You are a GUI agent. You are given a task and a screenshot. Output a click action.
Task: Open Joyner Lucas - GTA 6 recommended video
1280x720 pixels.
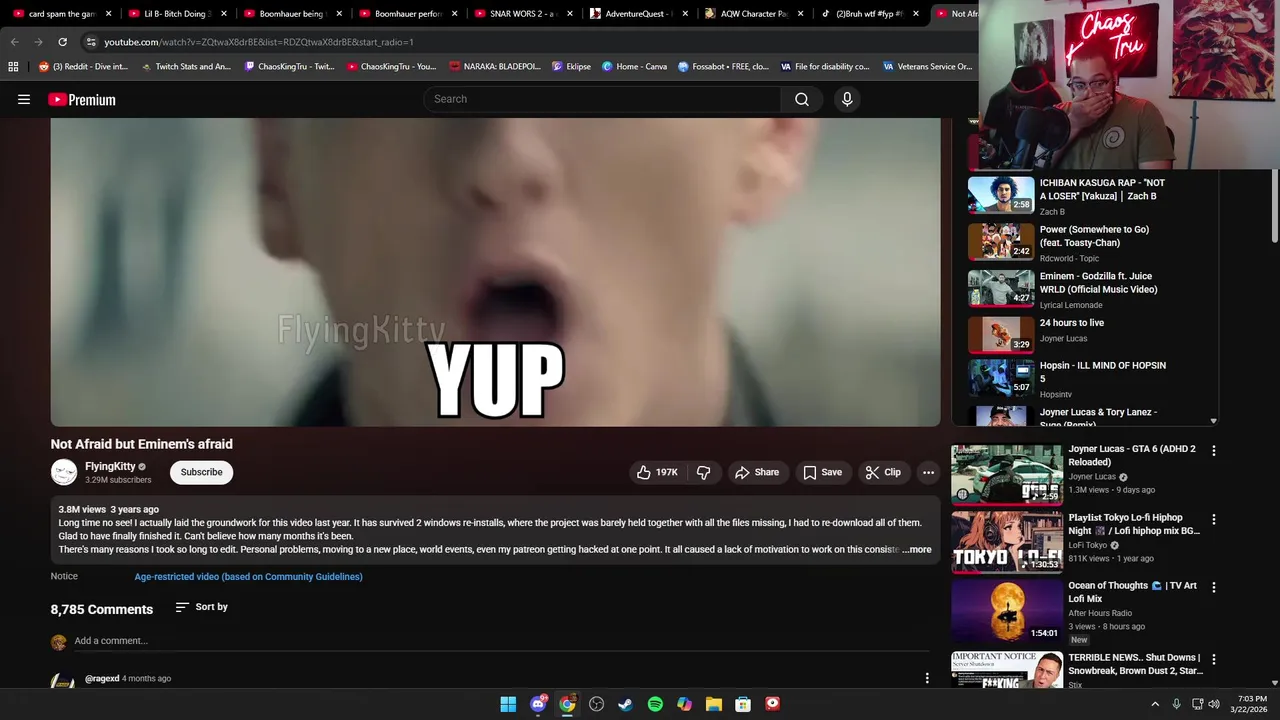coord(1076,472)
